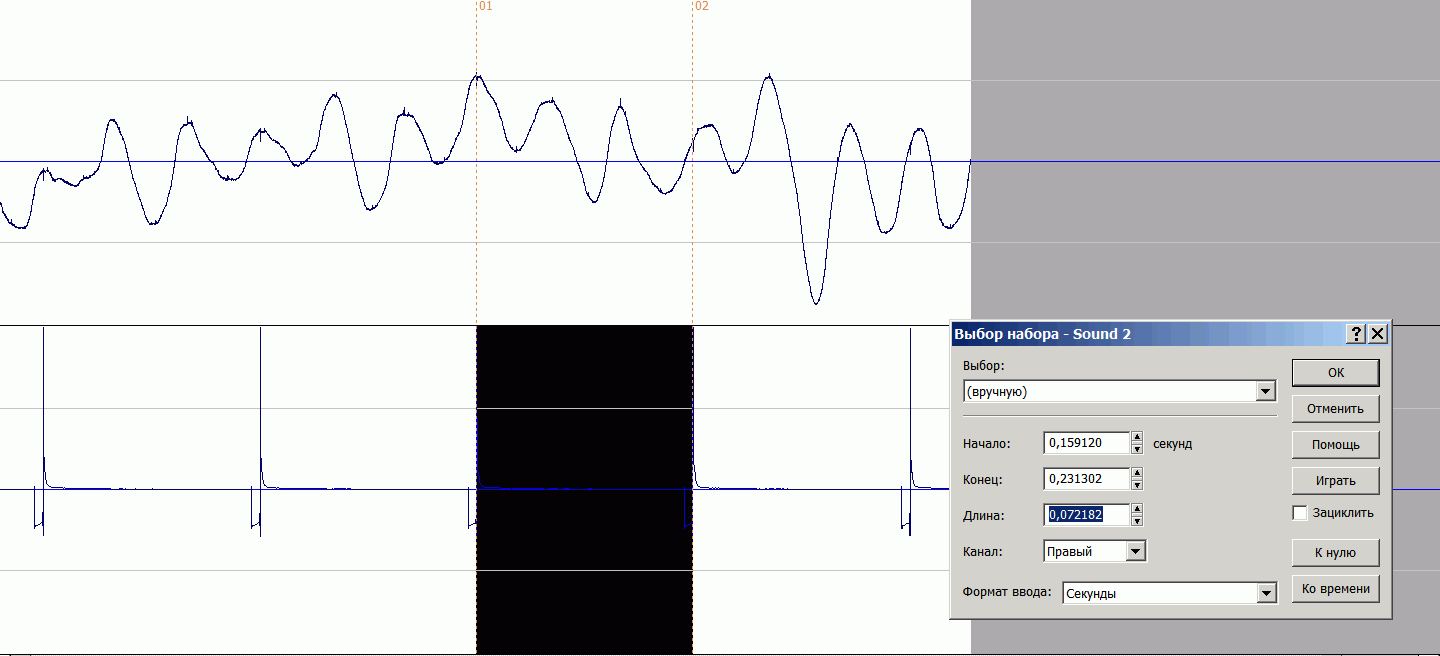Enable the 'Зациклить' loop checkbox
Screen dimensions: 1440x656
click(x=1300, y=513)
